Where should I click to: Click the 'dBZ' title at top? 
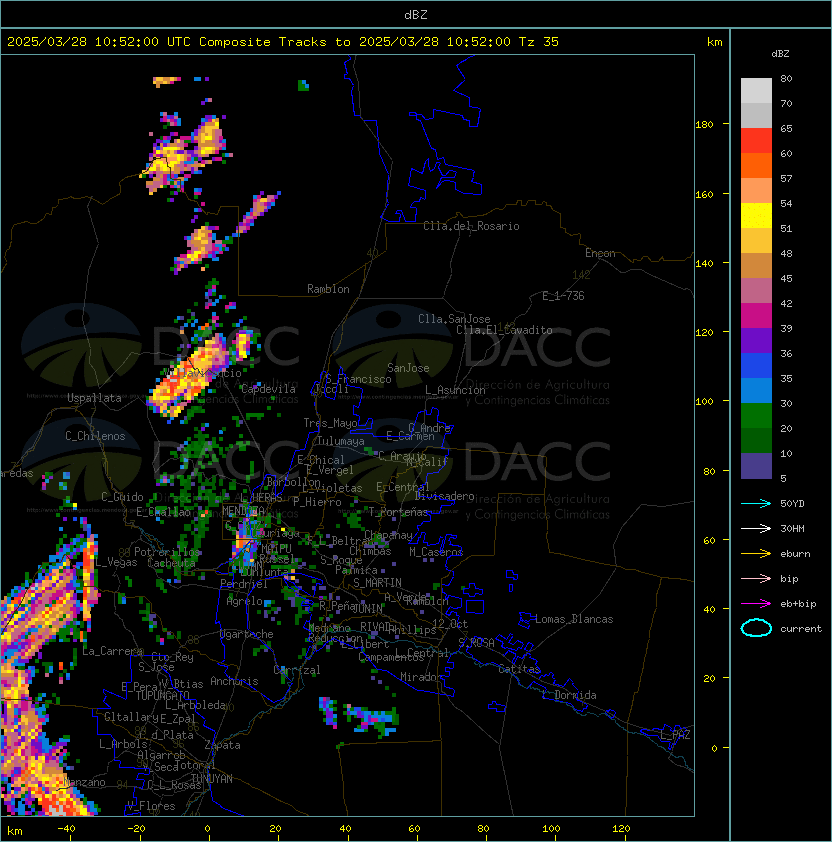(x=416, y=15)
